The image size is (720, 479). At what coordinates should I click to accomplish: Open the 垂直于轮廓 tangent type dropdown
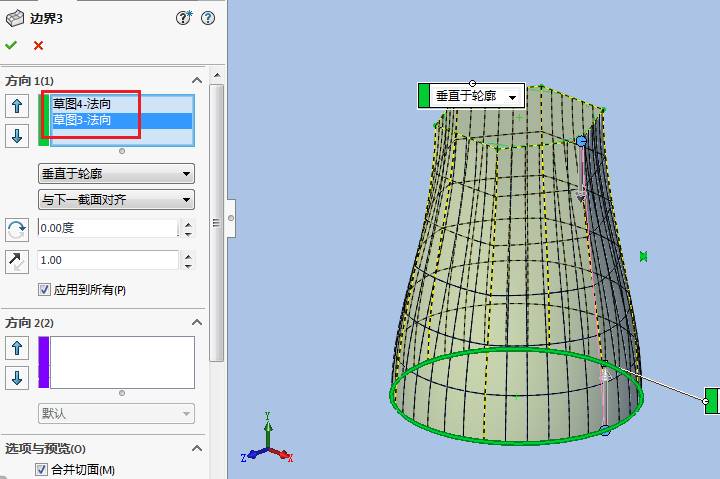(x=116, y=174)
